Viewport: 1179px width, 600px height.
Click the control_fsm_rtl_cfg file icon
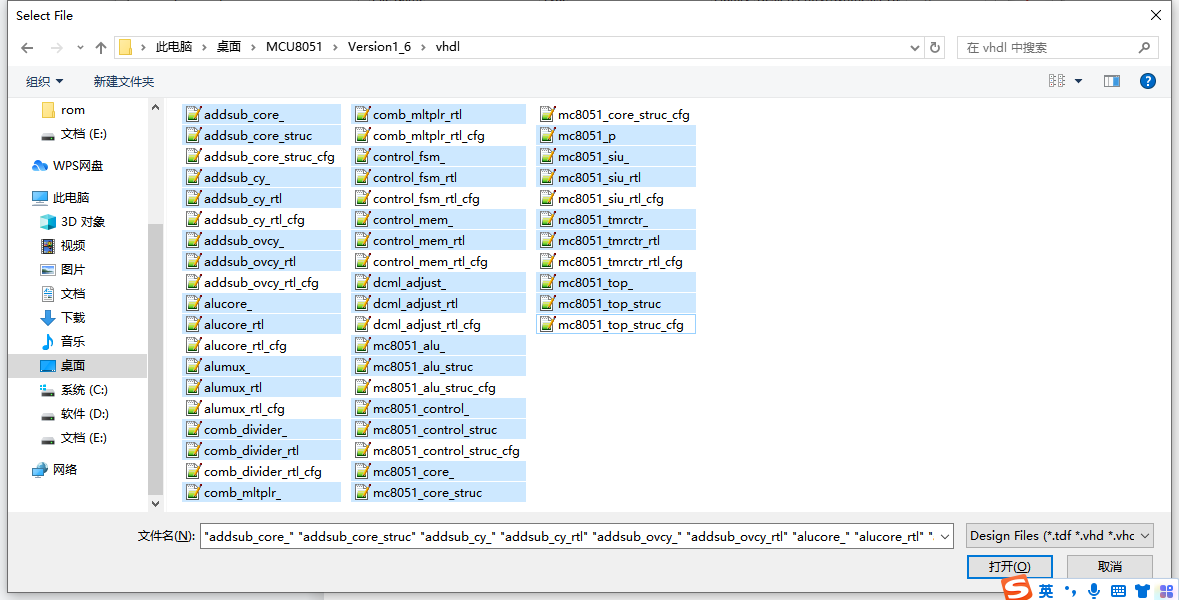(362, 198)
